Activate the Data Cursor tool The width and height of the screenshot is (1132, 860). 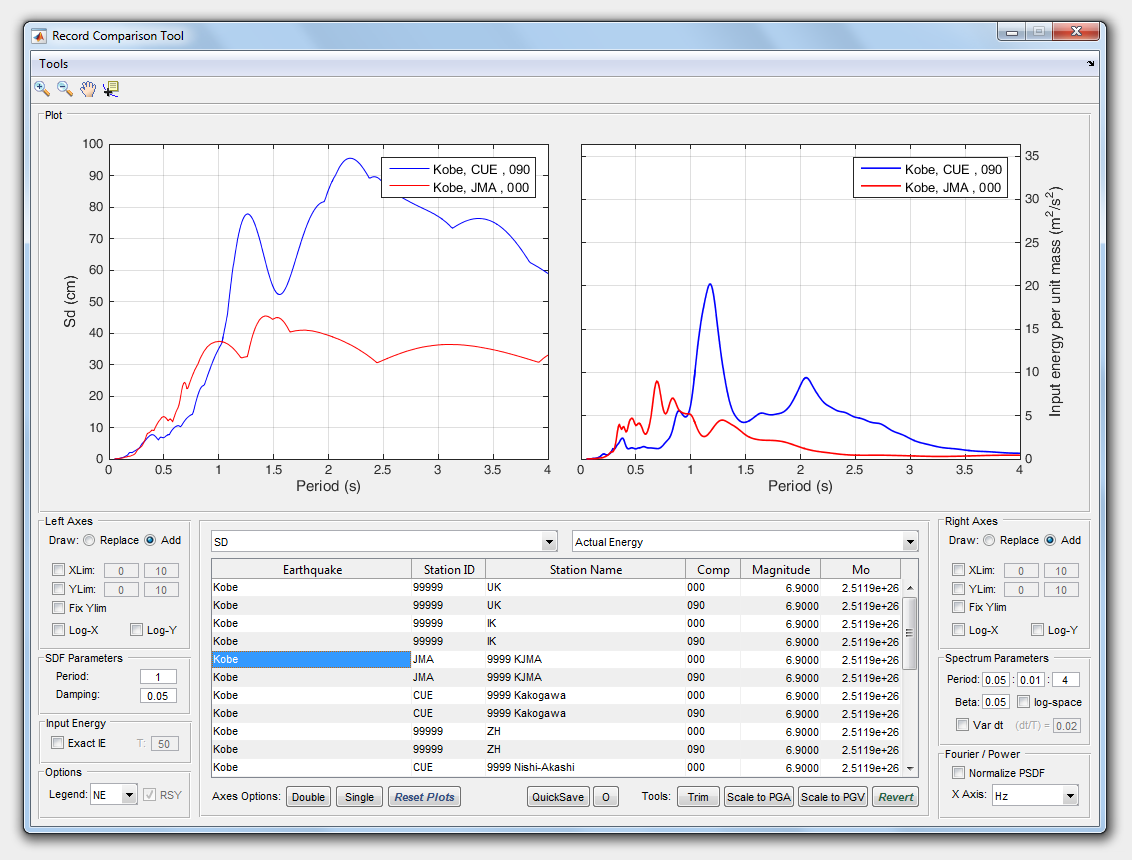pos(110,89)
